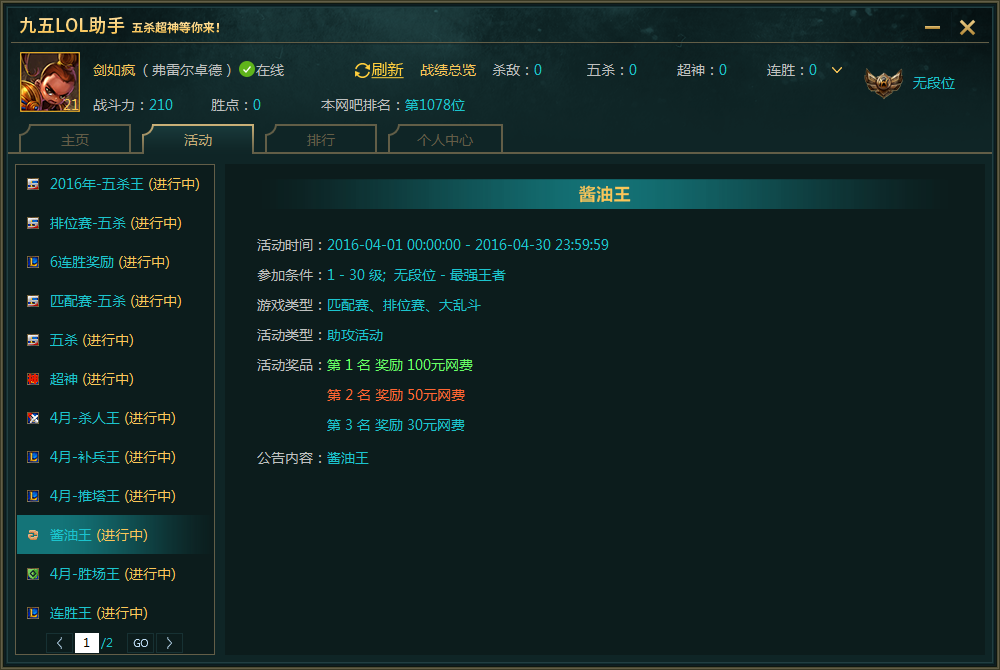Viewport: 1000px width, 670px height.
Task: Click the 酱油王 title banner
Action: pos(604,194)
